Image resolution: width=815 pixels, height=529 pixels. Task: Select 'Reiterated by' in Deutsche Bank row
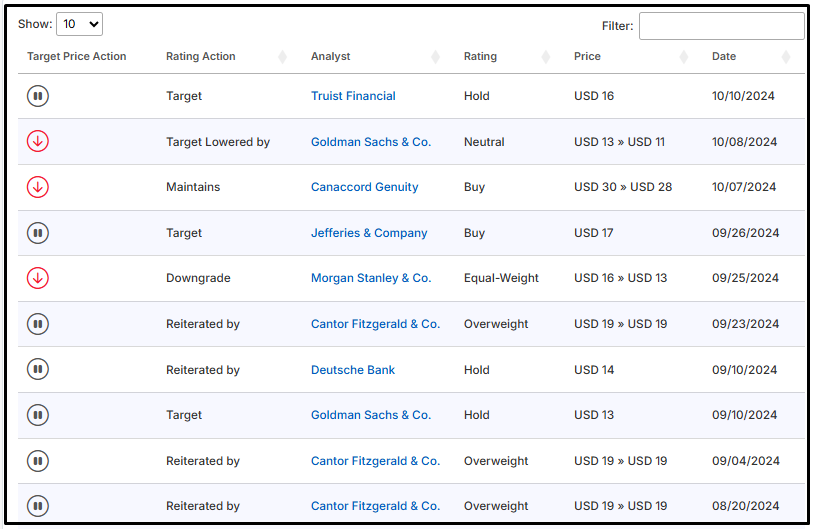click(203, 370)
